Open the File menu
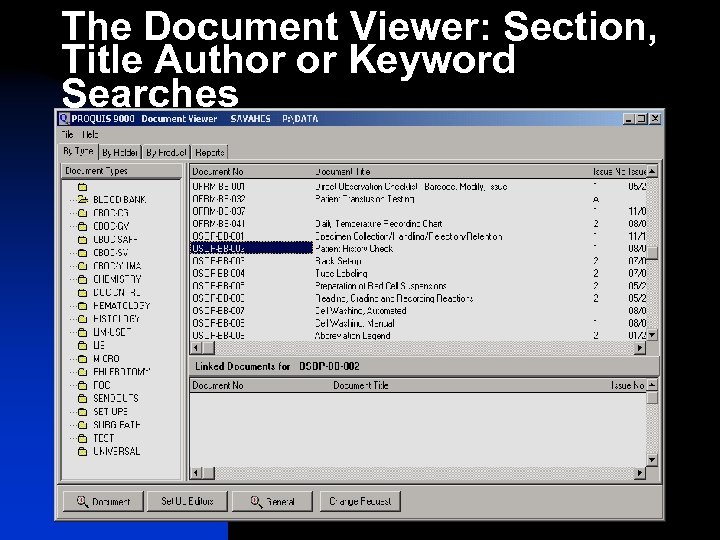Viewport: 720px width, 540px height. pos(68,135)
